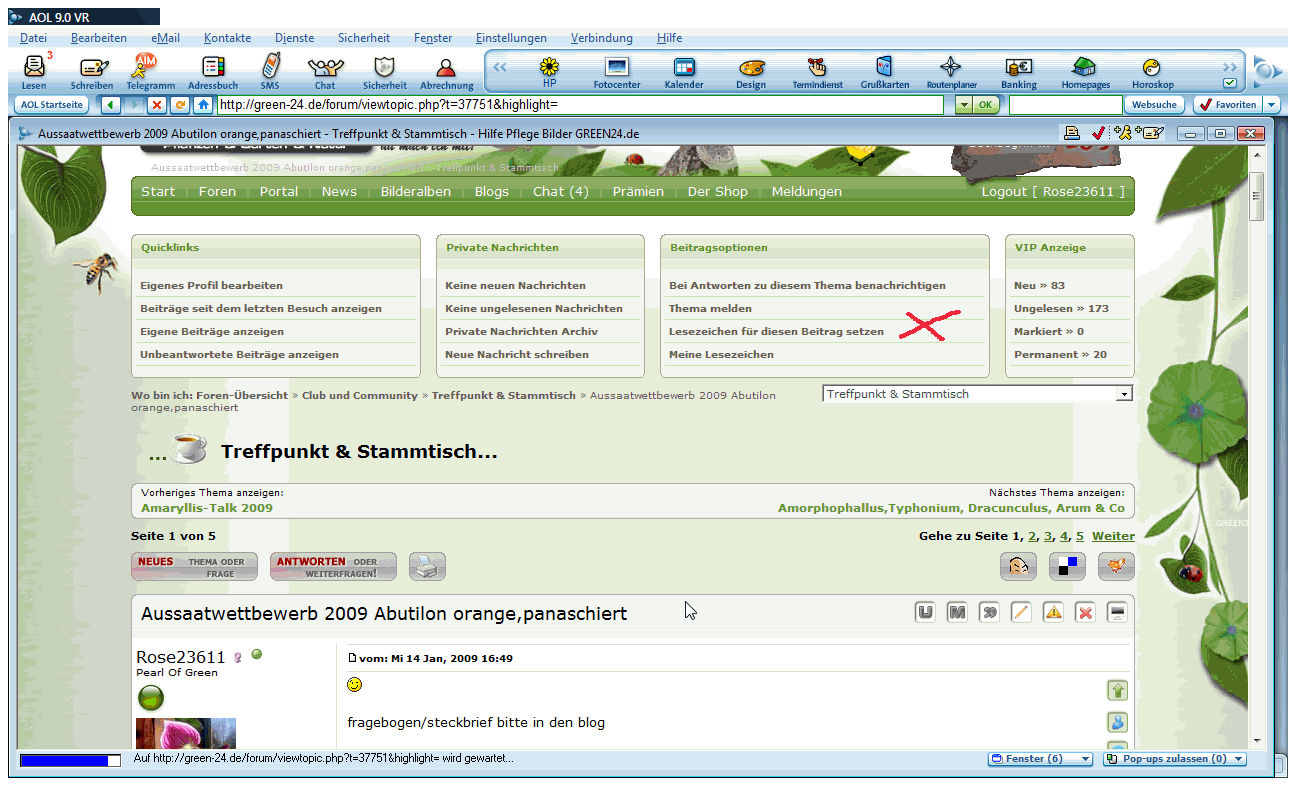Open the Lesen mail icon
Screen dimensions: 1296x786
pos(34,70)
